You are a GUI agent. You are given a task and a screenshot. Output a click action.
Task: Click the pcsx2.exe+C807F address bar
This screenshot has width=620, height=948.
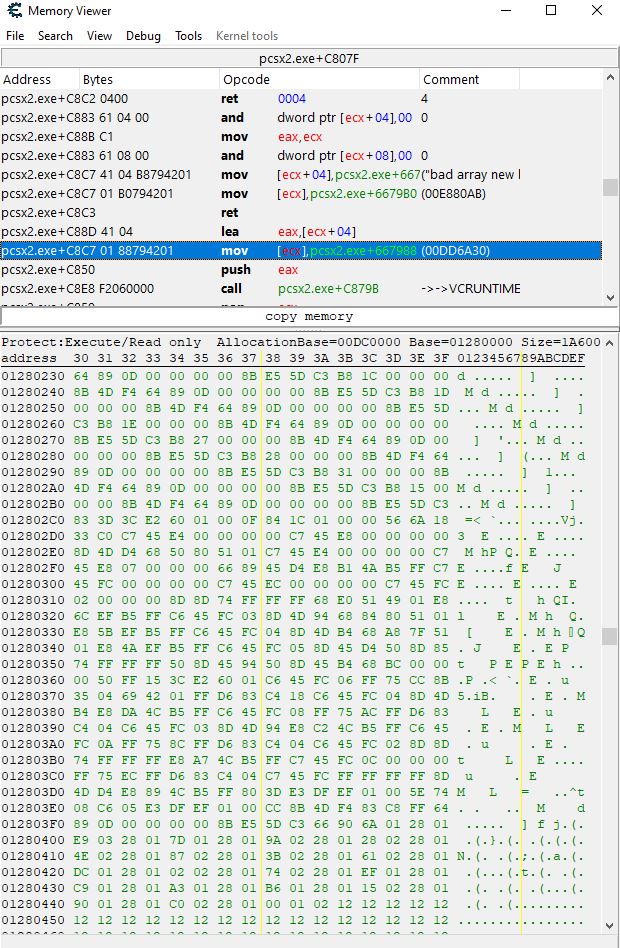point(309,59)
